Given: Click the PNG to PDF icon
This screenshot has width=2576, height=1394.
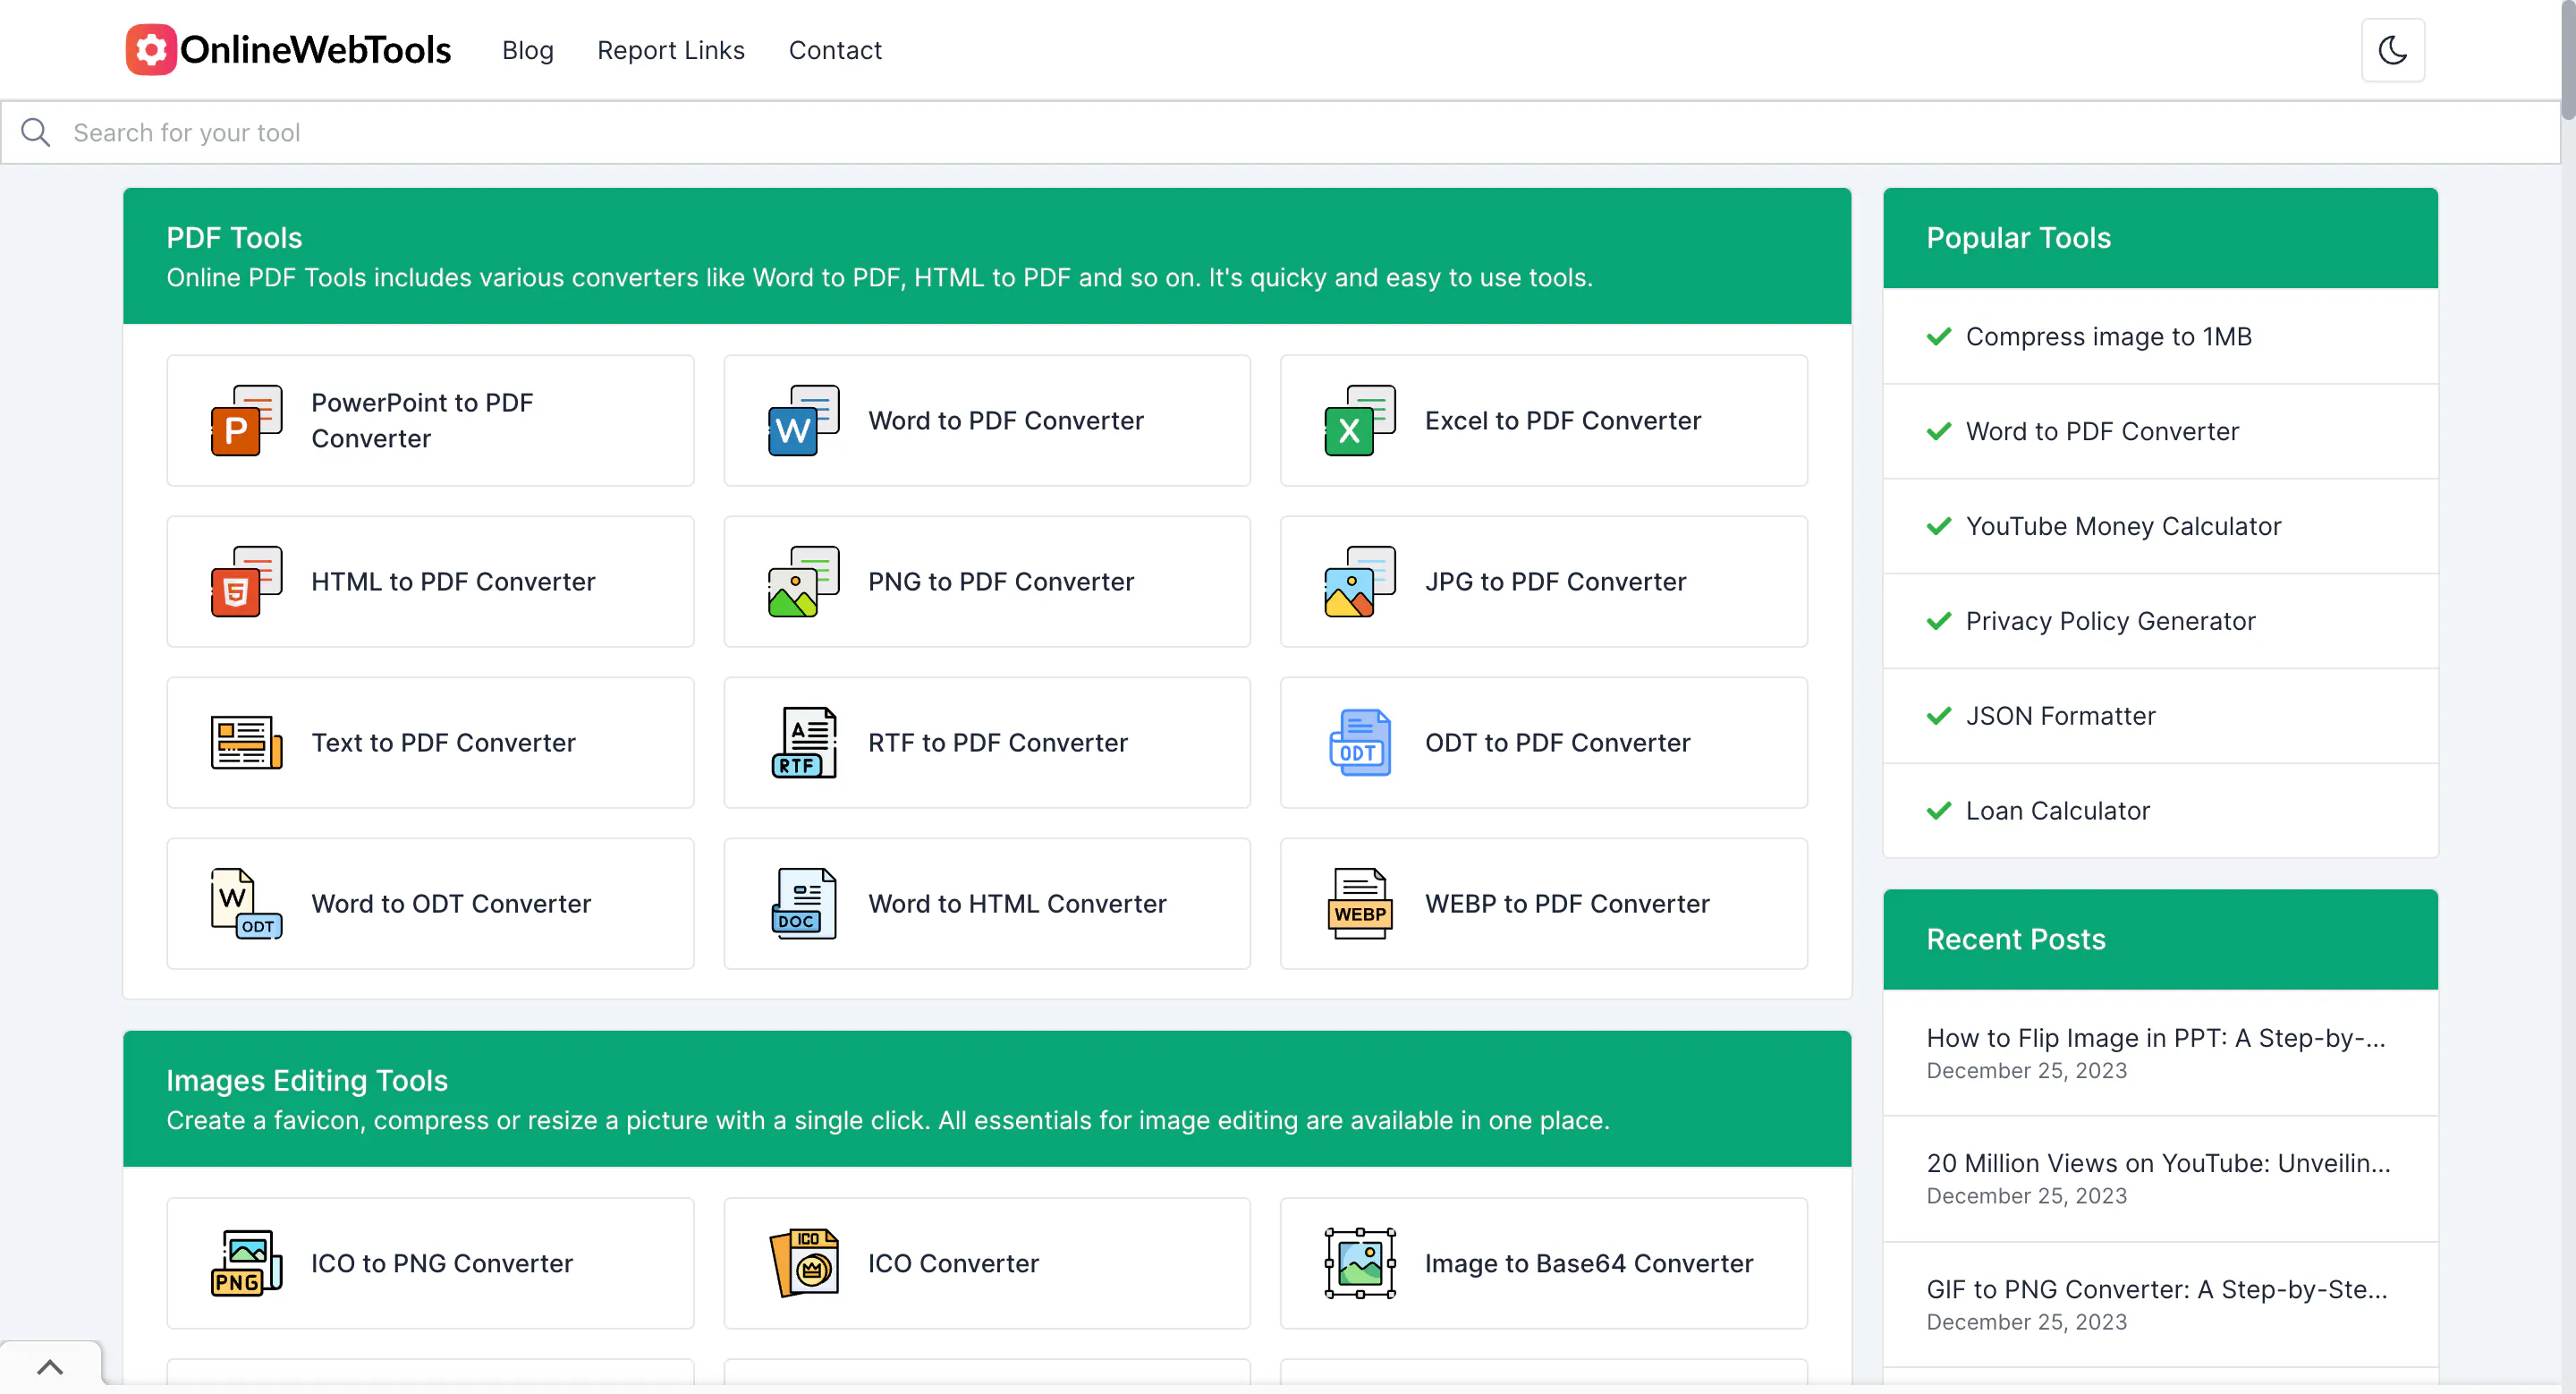Looking at the screenshot, I should click(803, 582).
